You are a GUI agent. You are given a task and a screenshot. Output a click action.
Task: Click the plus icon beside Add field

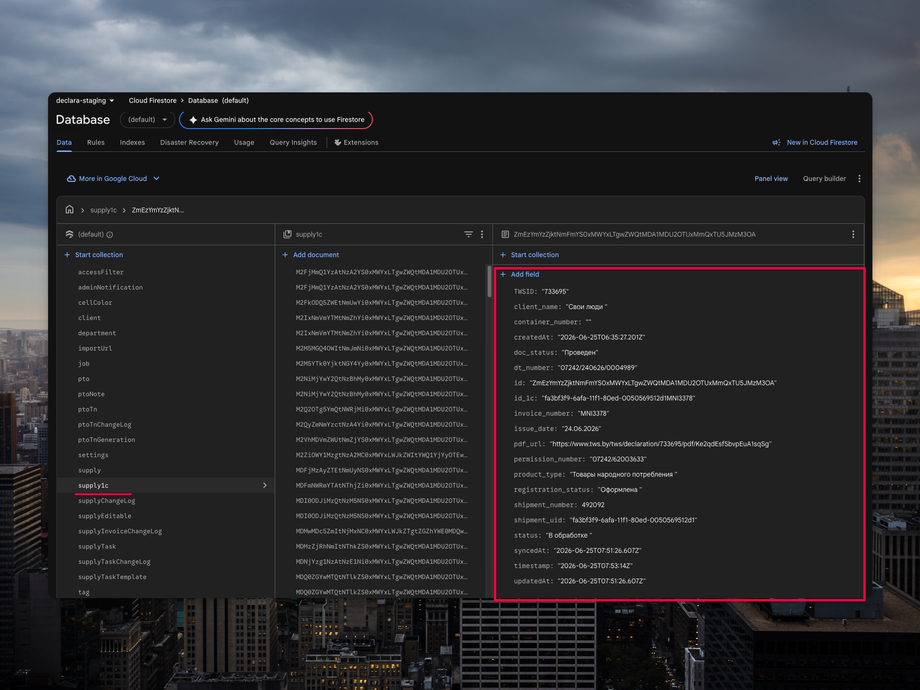tap(503, 274)
